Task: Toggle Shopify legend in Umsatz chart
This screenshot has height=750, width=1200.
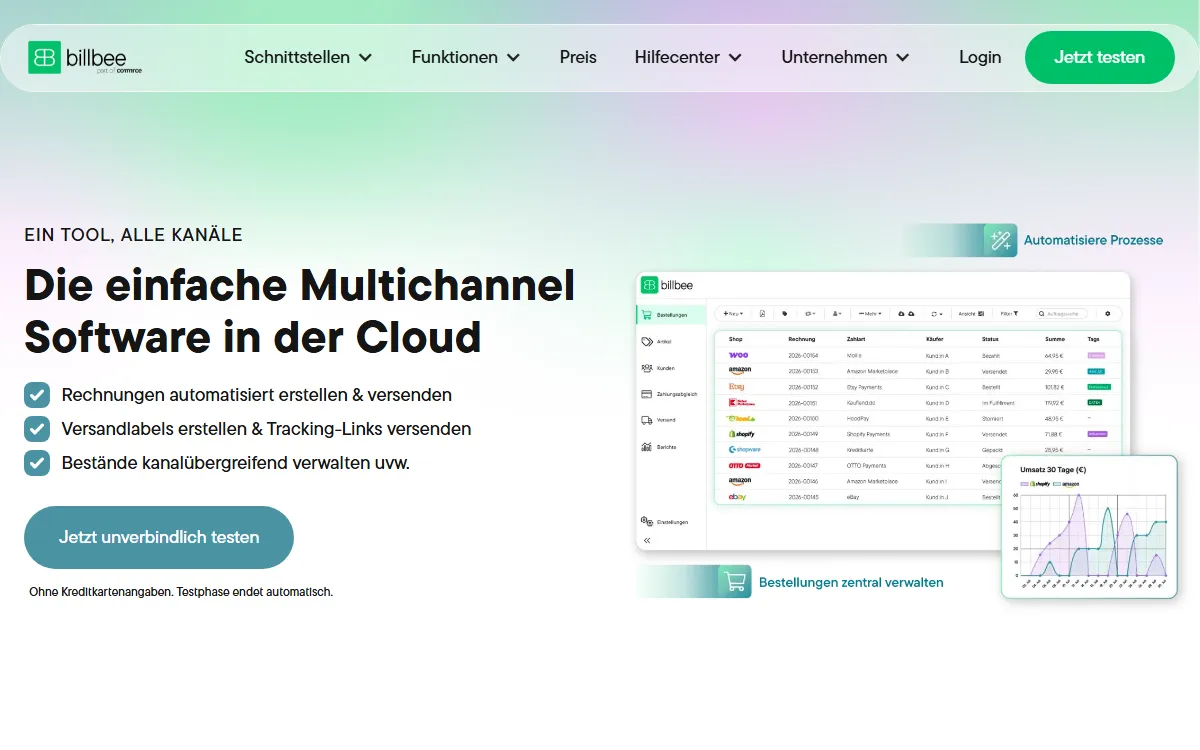Action: pyautogui.click(x=1035, y=484)
